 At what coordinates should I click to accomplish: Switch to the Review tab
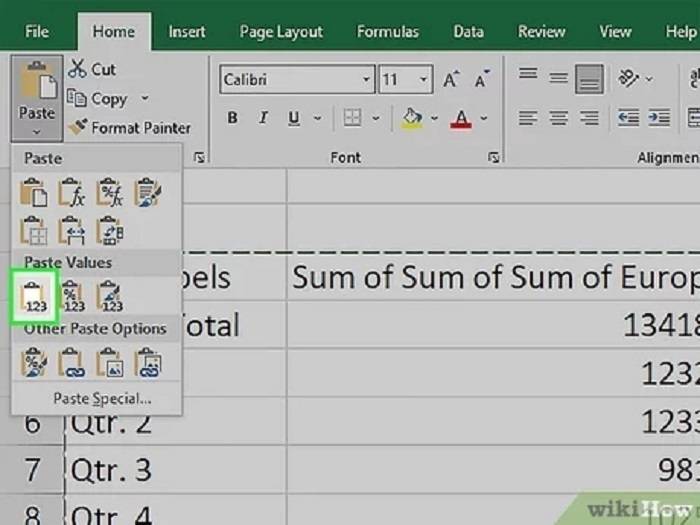point(541,32)
